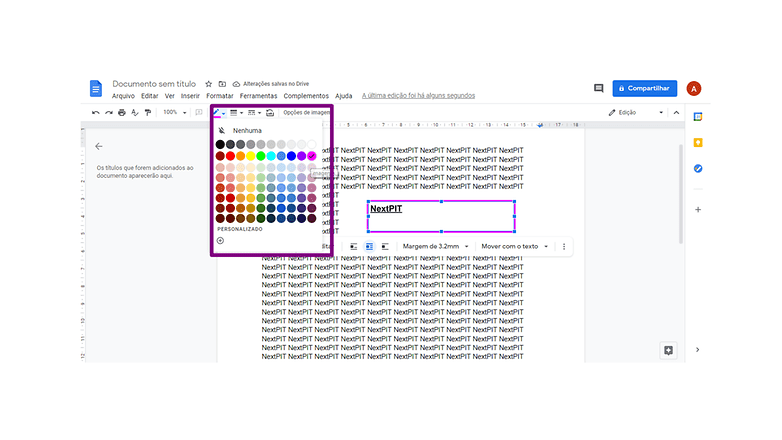Print the document using printer icon
Viewport: 782px width, 440px height.
122,113
